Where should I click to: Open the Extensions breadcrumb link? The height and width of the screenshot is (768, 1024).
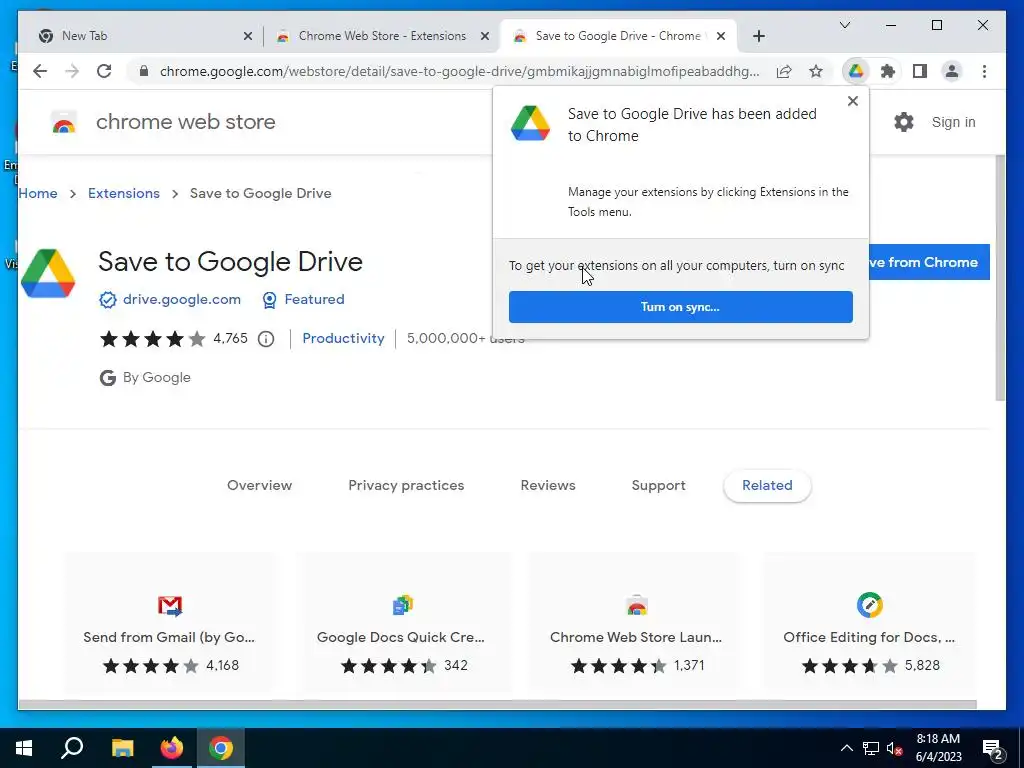pyautogui.click(x=123, y=193)
